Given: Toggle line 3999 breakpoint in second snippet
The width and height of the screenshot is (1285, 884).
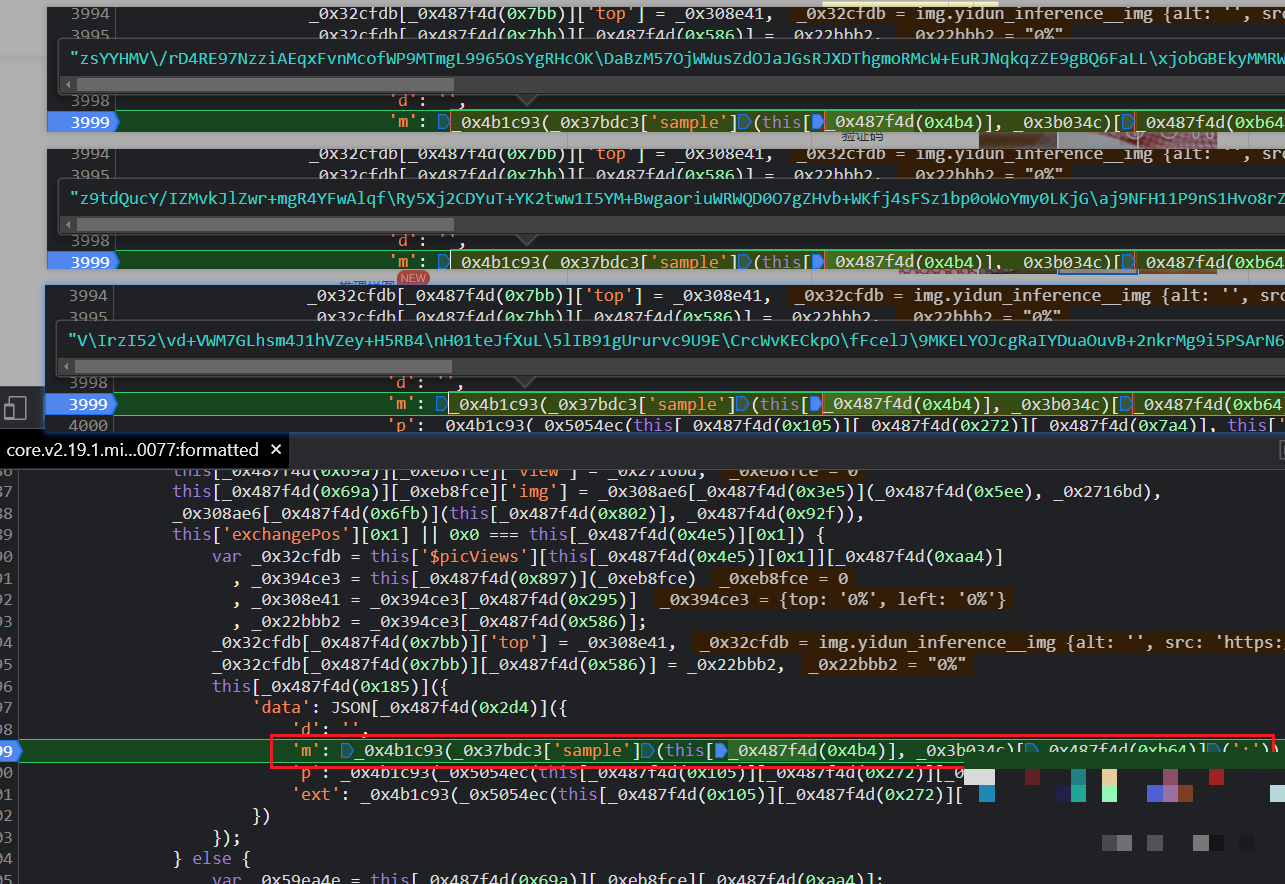Looking at the screenshot, I should (x=90, y=262).
